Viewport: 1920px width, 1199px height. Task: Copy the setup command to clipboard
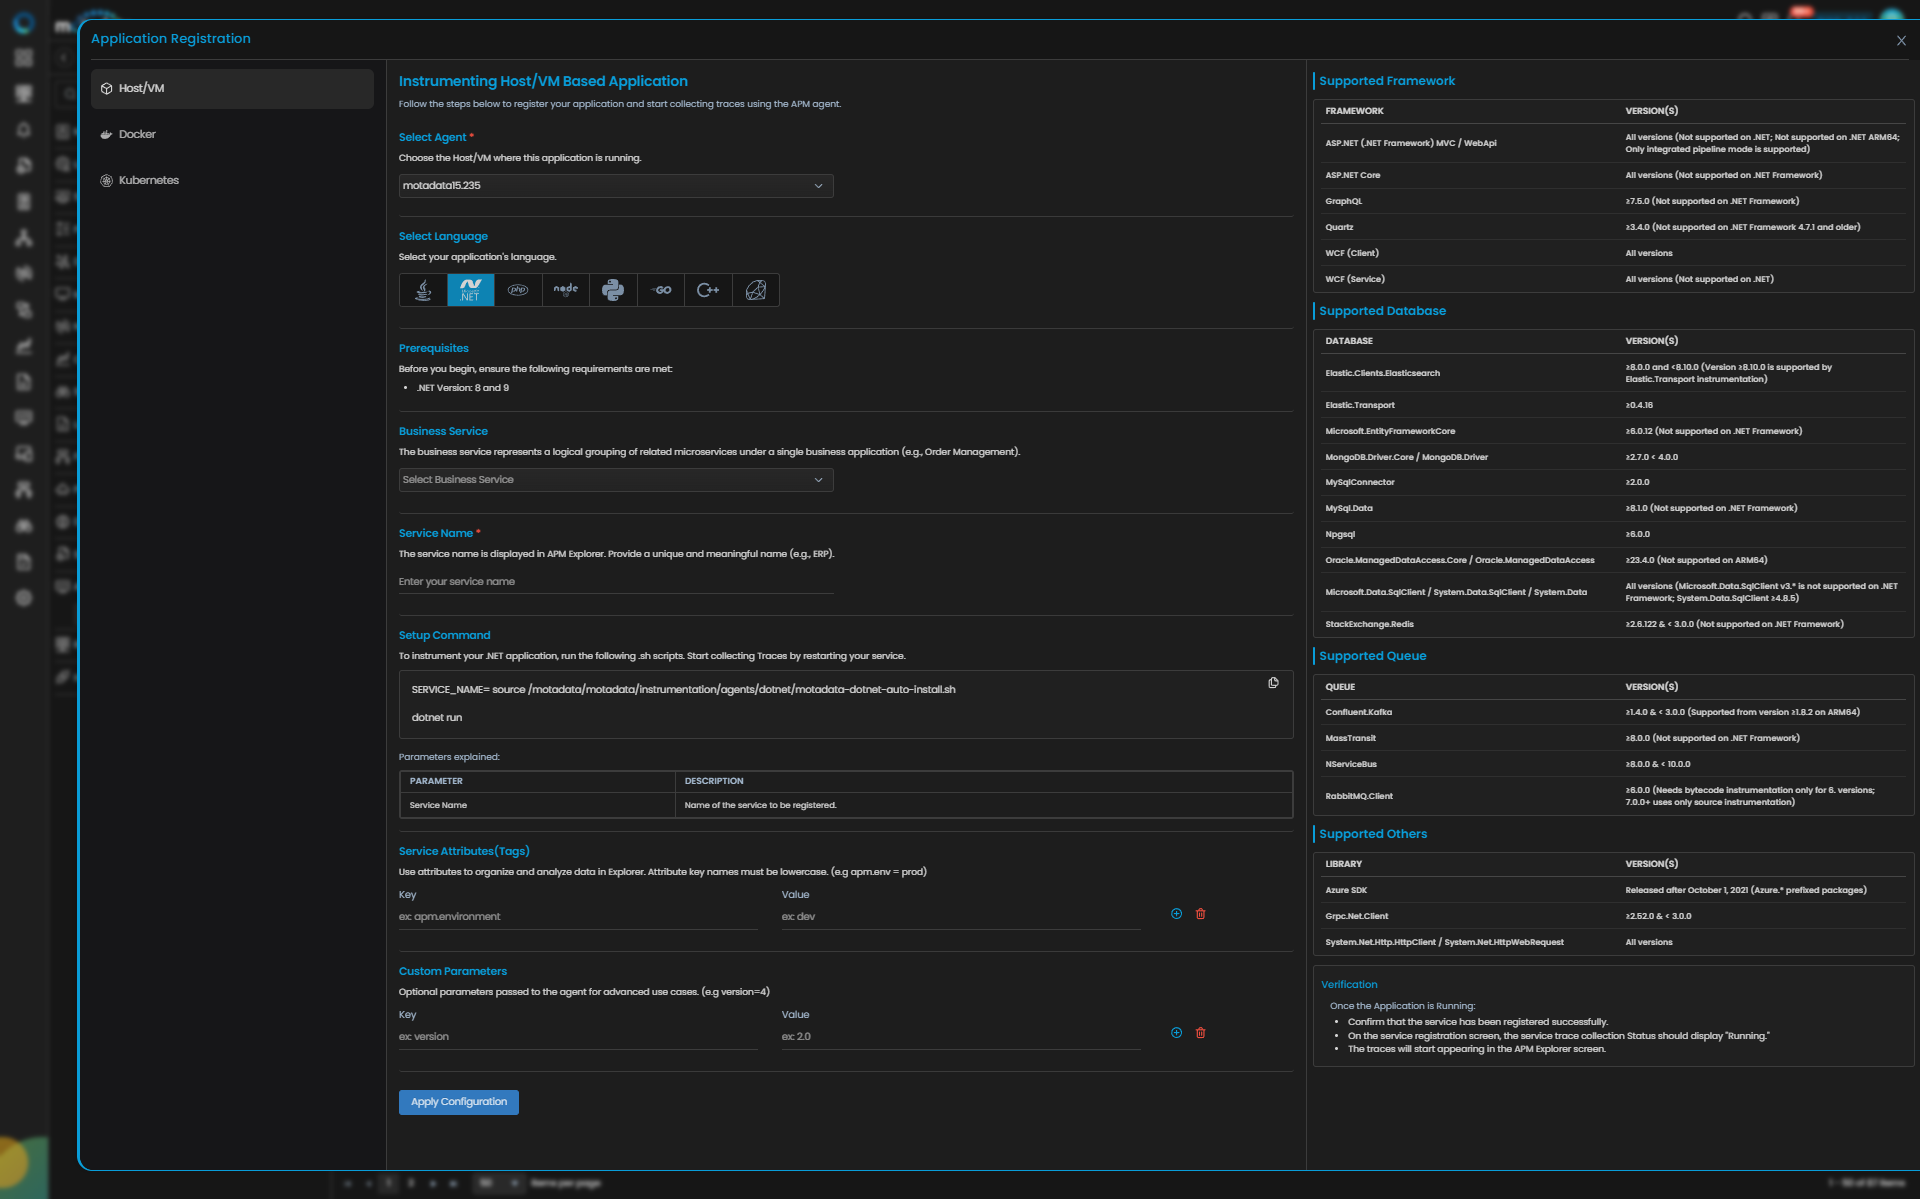[1273, 683]
